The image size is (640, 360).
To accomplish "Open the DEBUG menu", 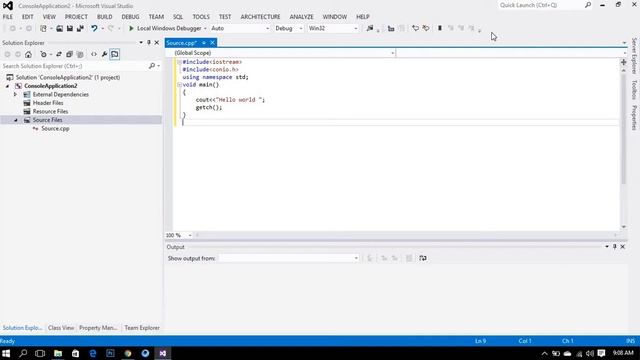I will click(x=130, y=17).
